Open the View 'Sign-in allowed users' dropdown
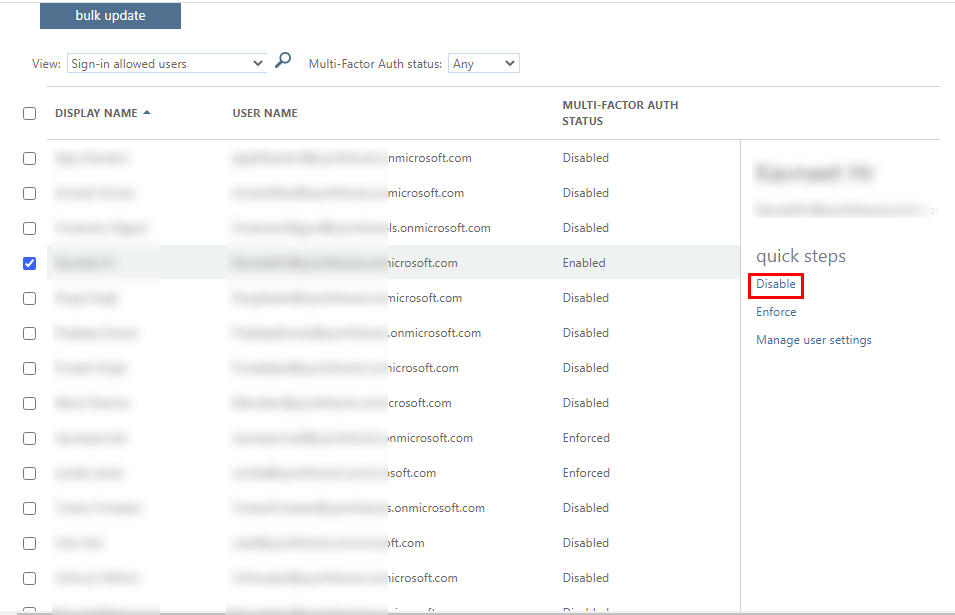This screenshot has width=955, height=615. 166,64
